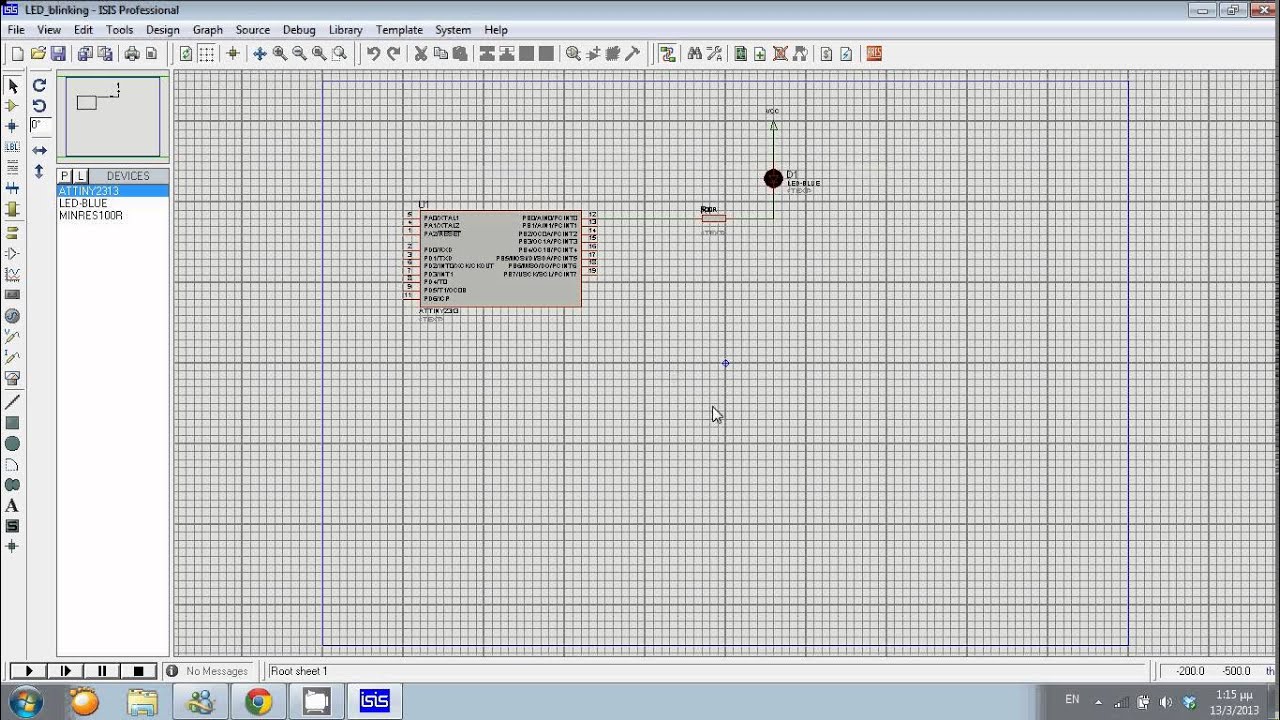Select the 2D Graphics Symbols tool
Screen dimensions: 1280x720
(x=13, y=526)
